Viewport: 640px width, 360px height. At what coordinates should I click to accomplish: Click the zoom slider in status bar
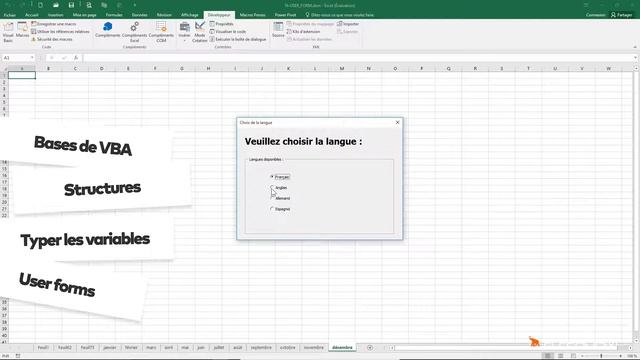click(x=602, y=356)
